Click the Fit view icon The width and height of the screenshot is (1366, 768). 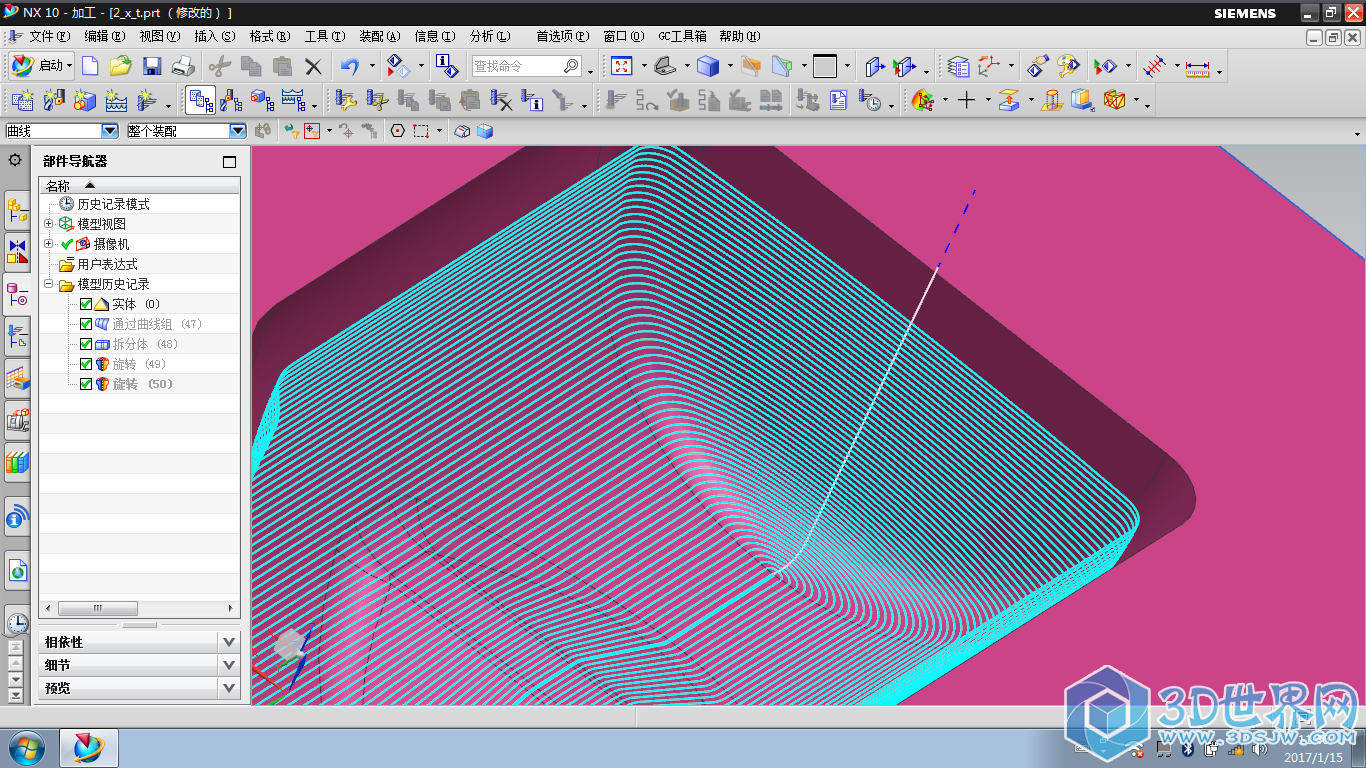622,67
